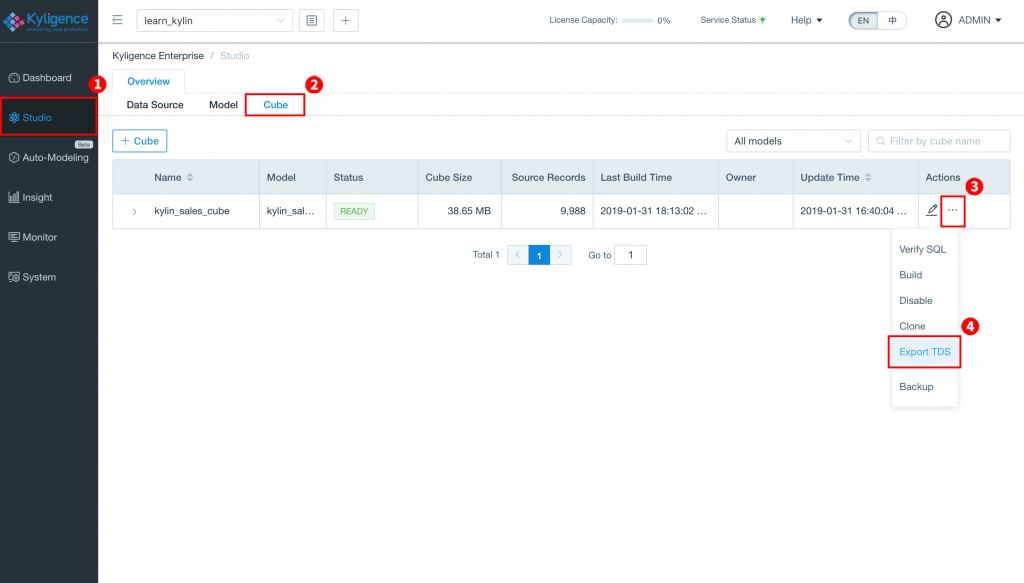Switch language to EN
Image resolution: width=1024 pixels, height=583 pixels.
pos(863,20)
